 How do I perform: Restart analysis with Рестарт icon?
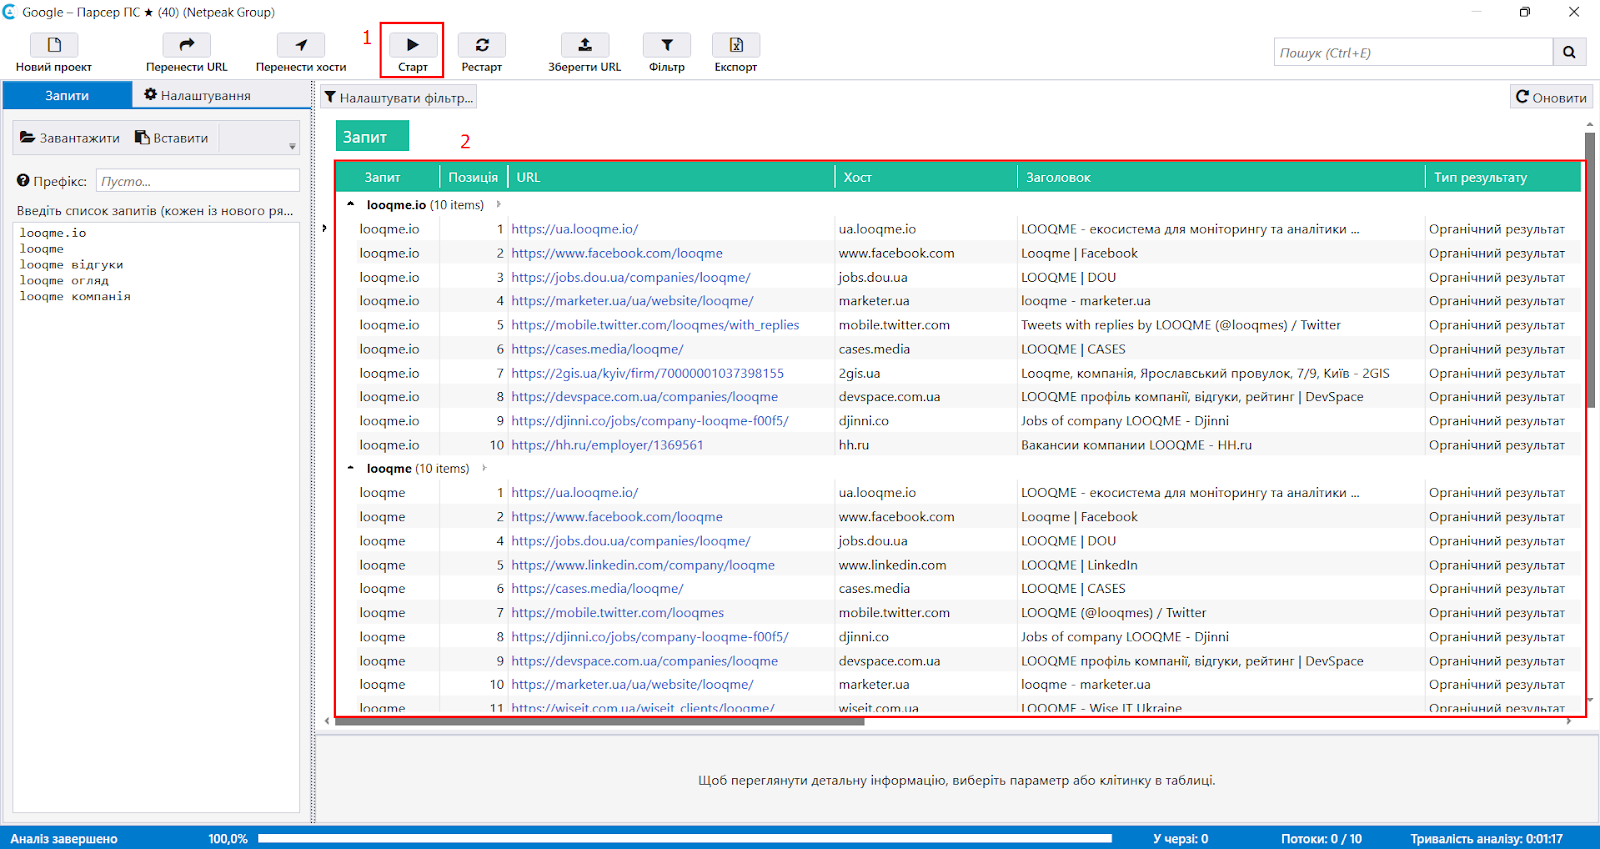(482, 45)
